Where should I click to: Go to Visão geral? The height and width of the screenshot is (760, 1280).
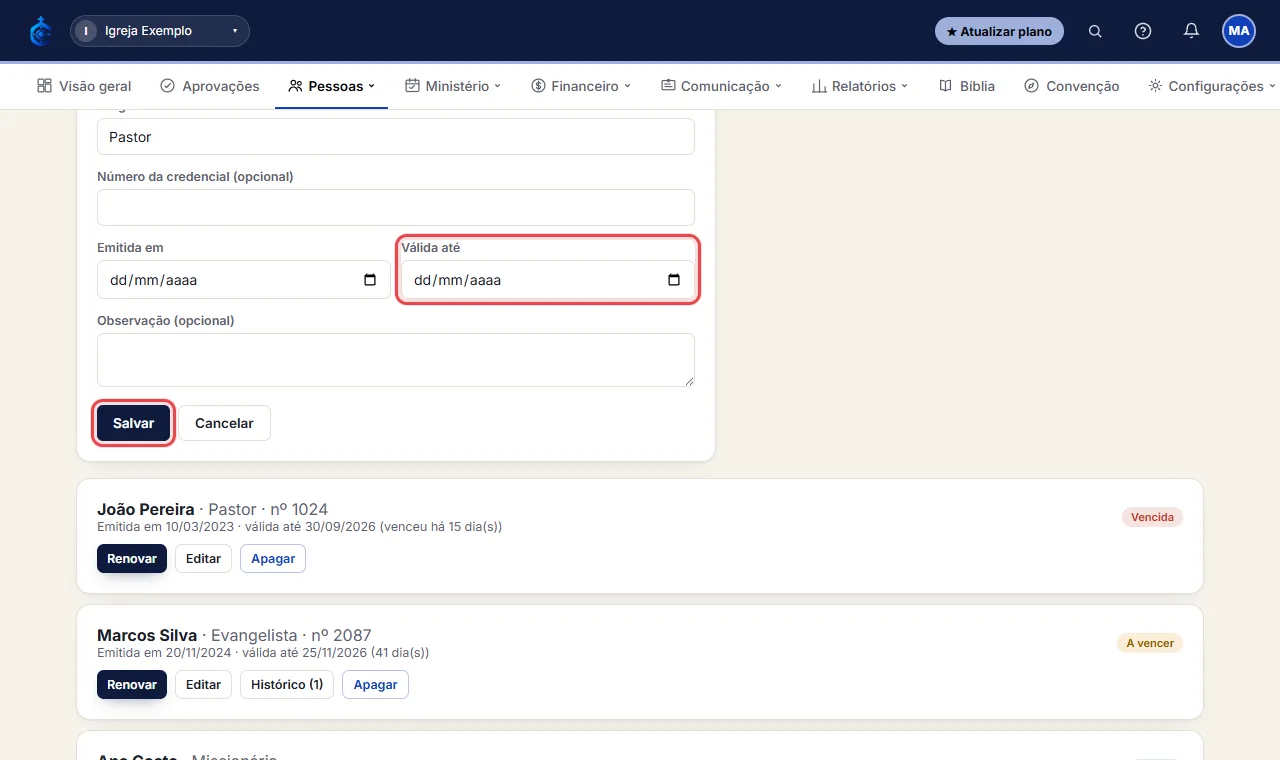click(x=84, y=86)
